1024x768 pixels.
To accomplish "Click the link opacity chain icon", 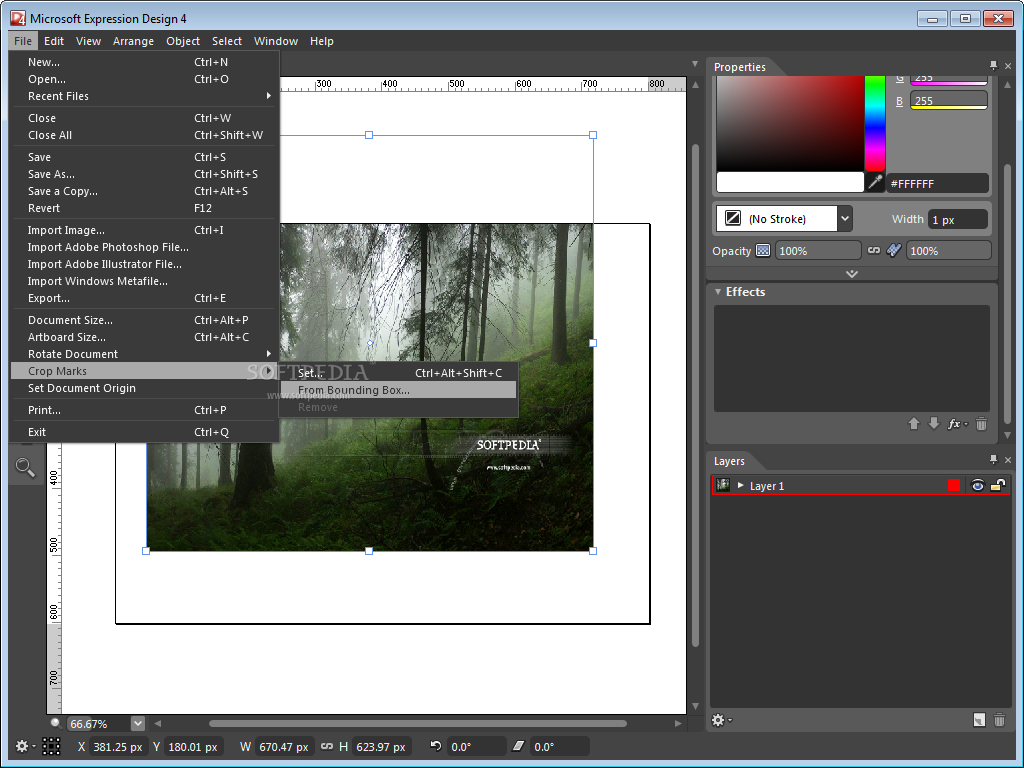I will click(874, 250).
